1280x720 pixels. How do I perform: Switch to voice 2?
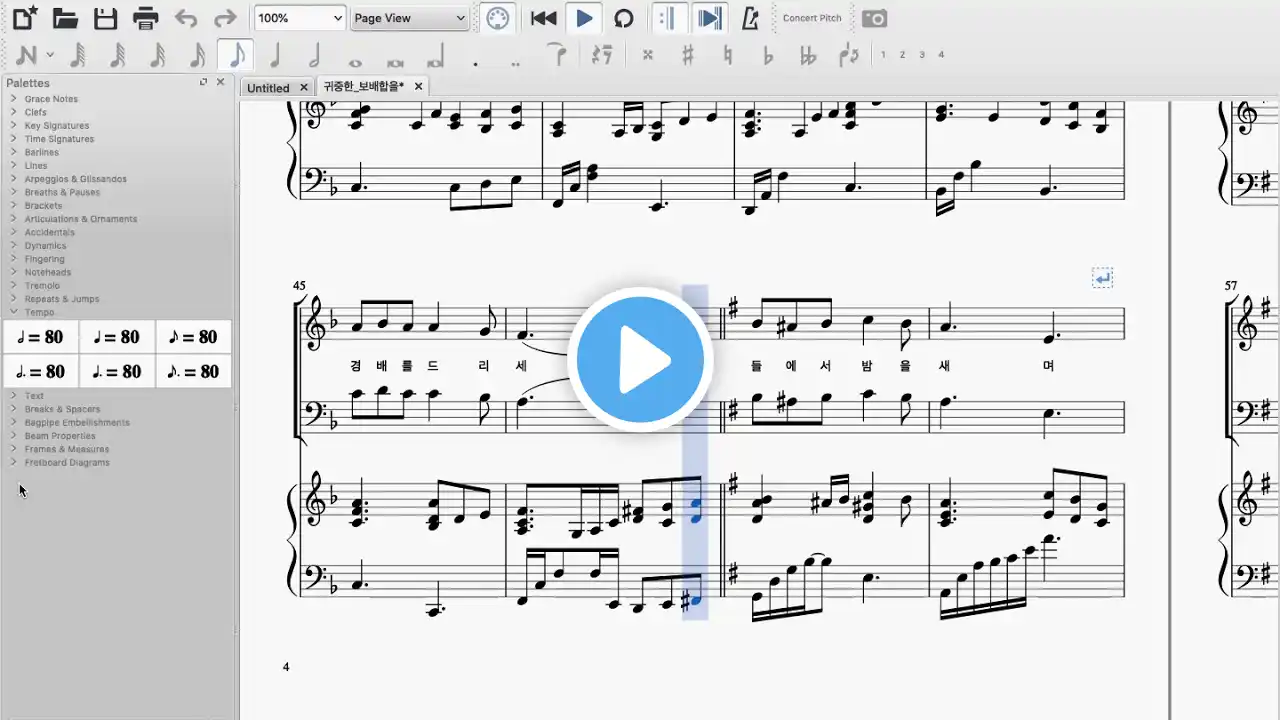coord(902,55)
